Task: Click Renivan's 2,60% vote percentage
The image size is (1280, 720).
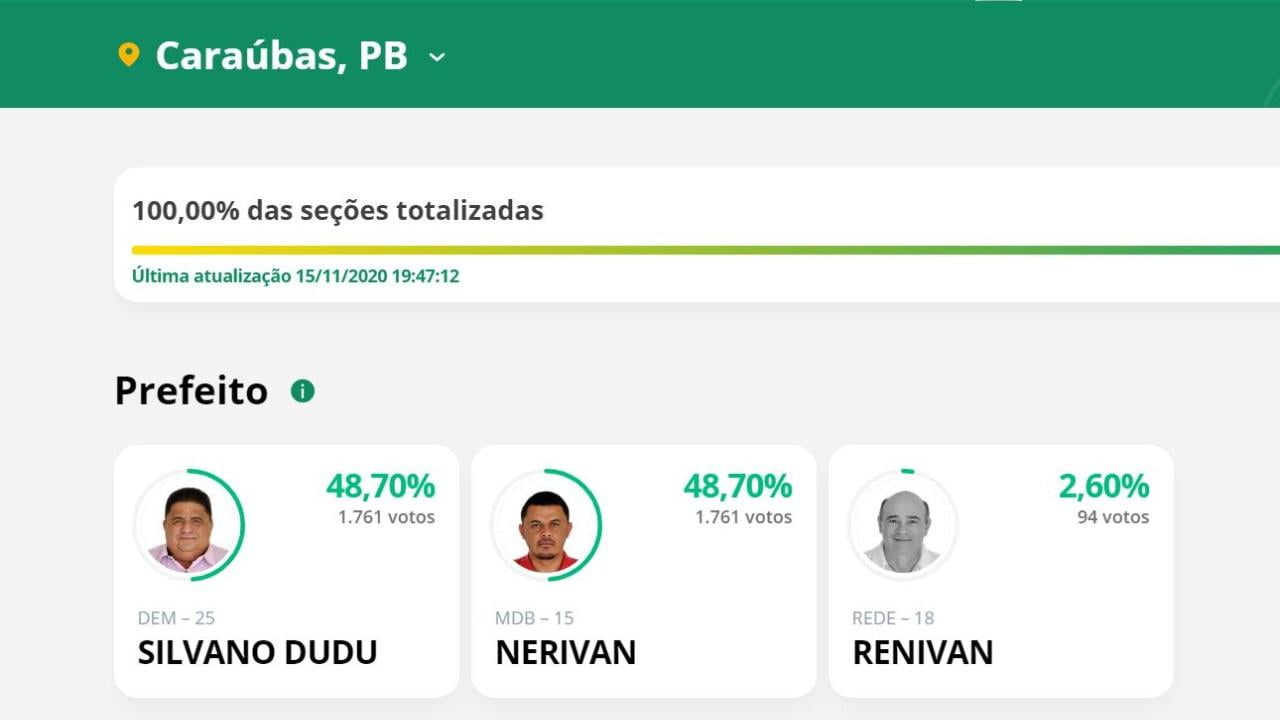Action: 1103,487
